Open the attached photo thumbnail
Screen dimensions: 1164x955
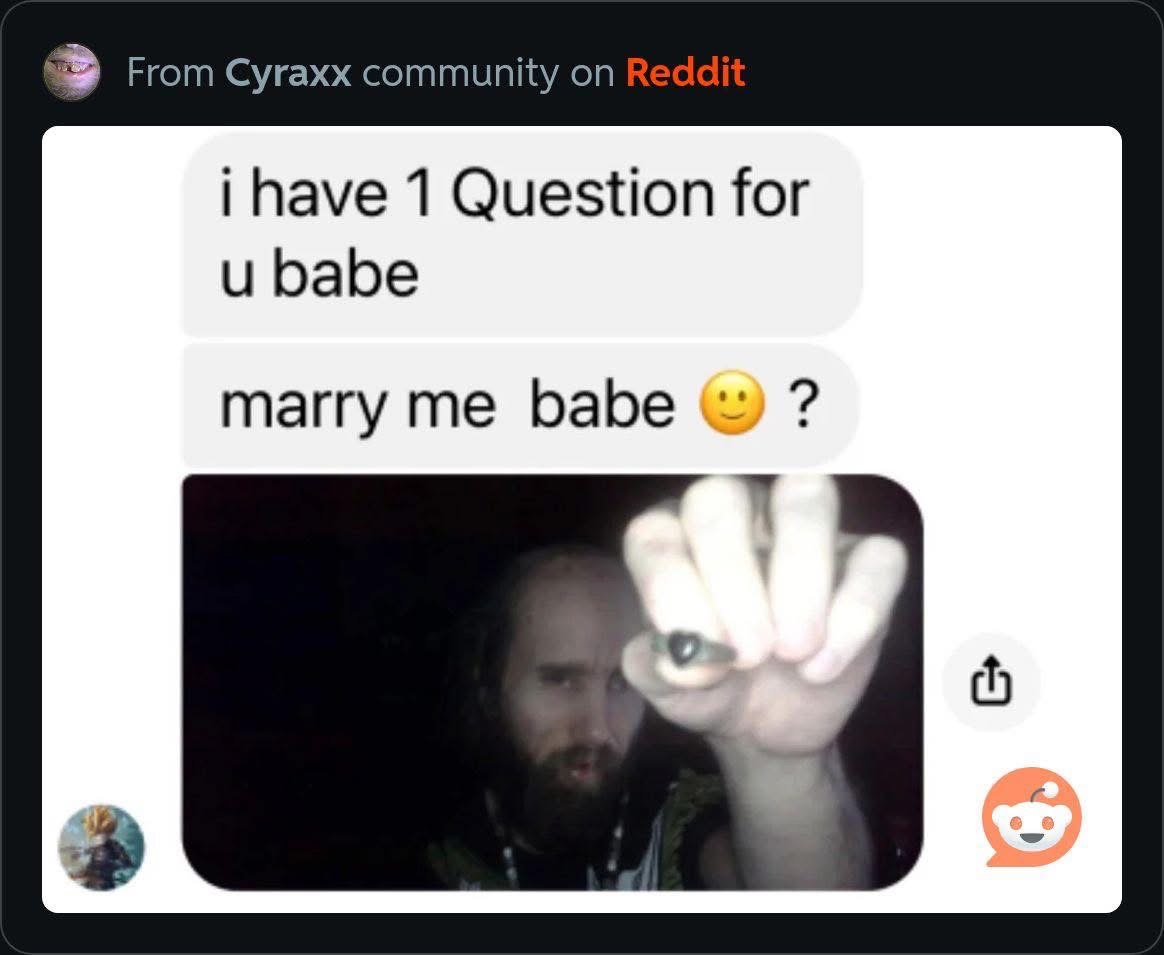(x=552, y=682)
